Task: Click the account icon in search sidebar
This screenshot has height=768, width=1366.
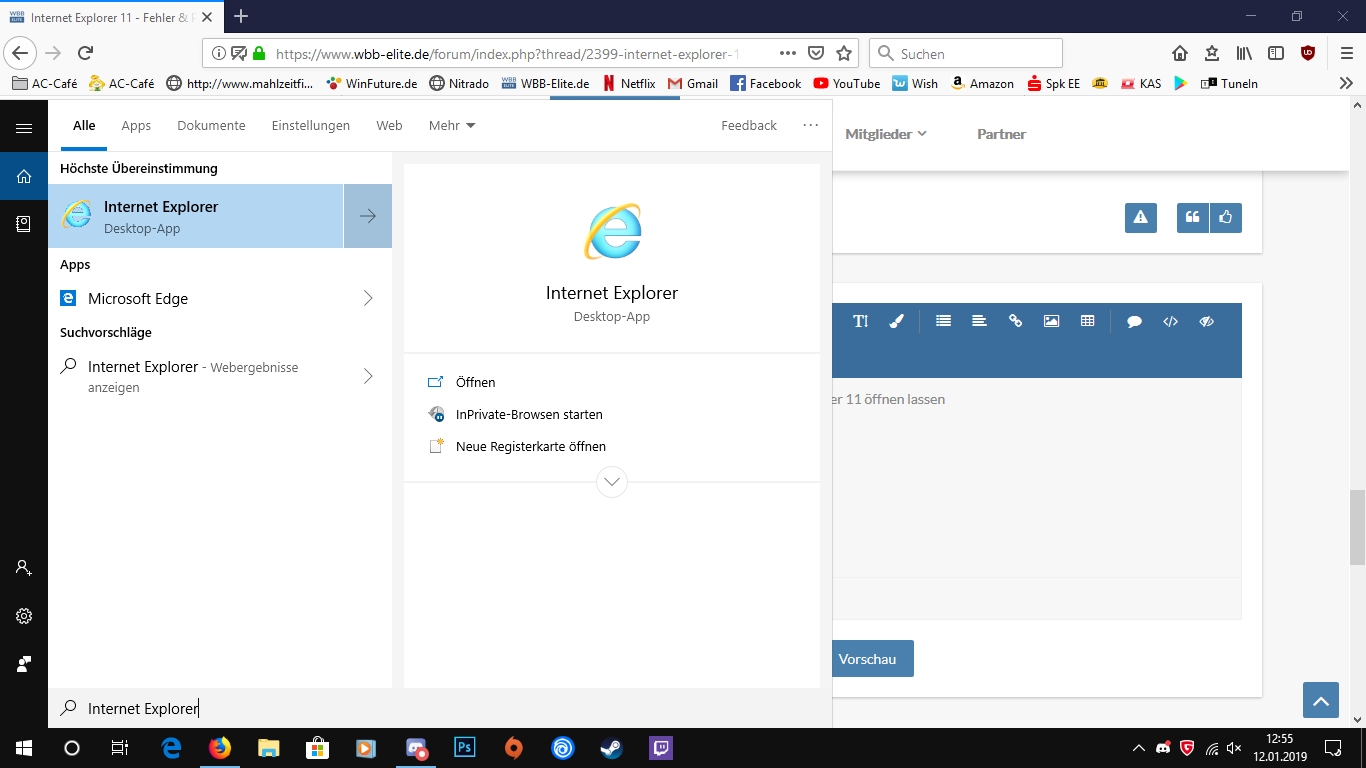Action: [x=24, y=568]
